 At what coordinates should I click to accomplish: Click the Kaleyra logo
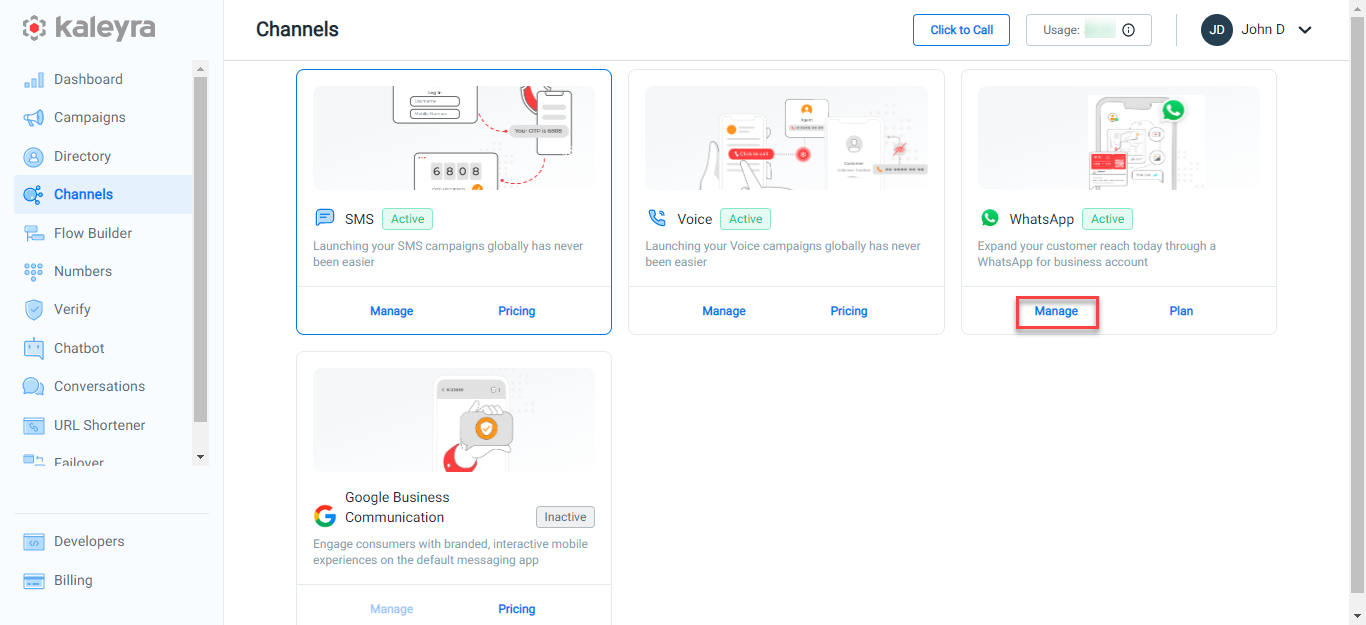[89, 28]
